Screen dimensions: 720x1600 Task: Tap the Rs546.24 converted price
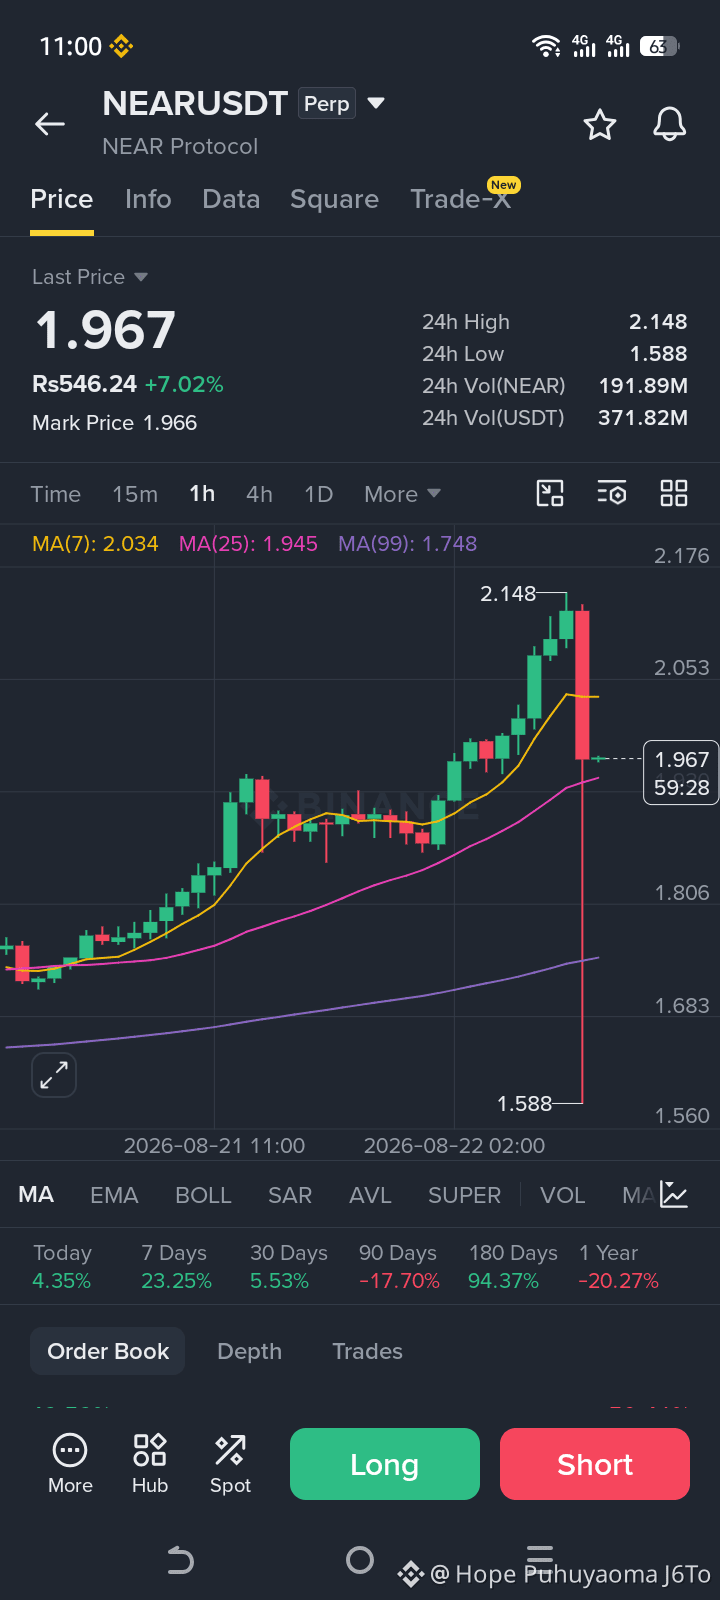[85, 384]
